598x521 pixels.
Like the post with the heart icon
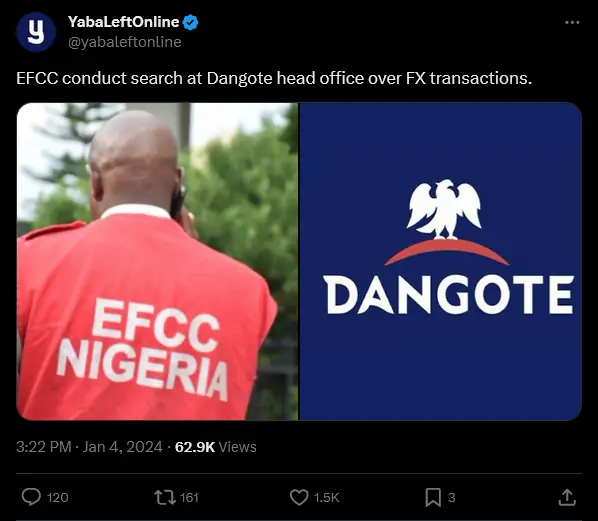click(299, 497)
